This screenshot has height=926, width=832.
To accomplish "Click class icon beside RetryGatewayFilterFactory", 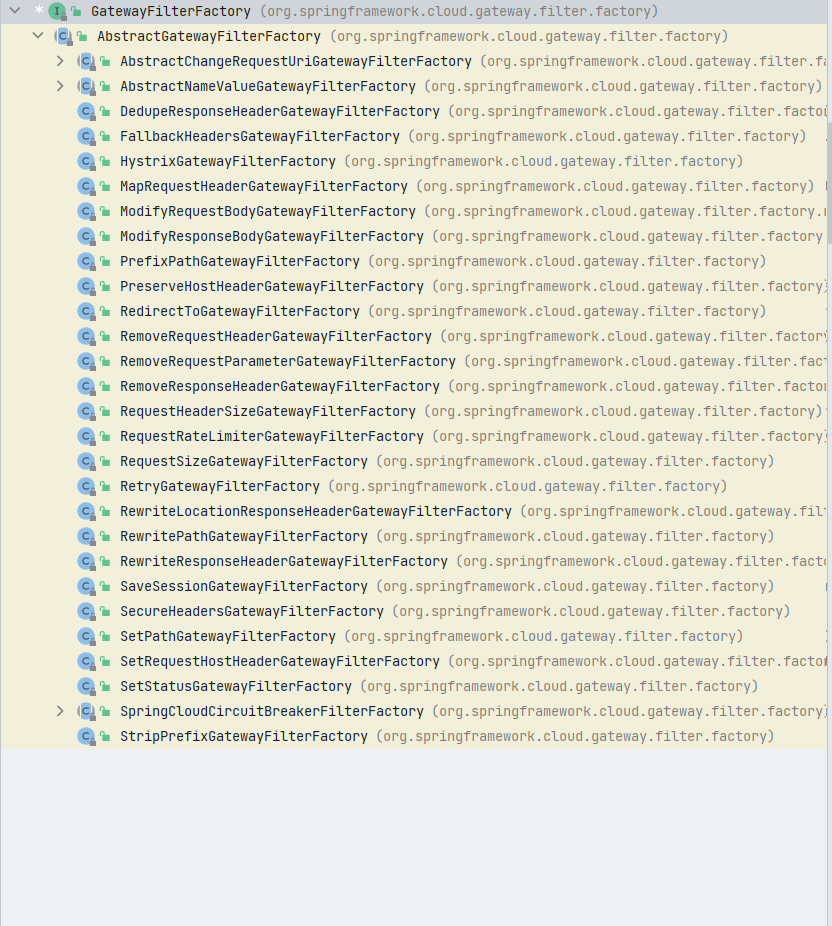I will pyautogui.click(x=87, y=486).
